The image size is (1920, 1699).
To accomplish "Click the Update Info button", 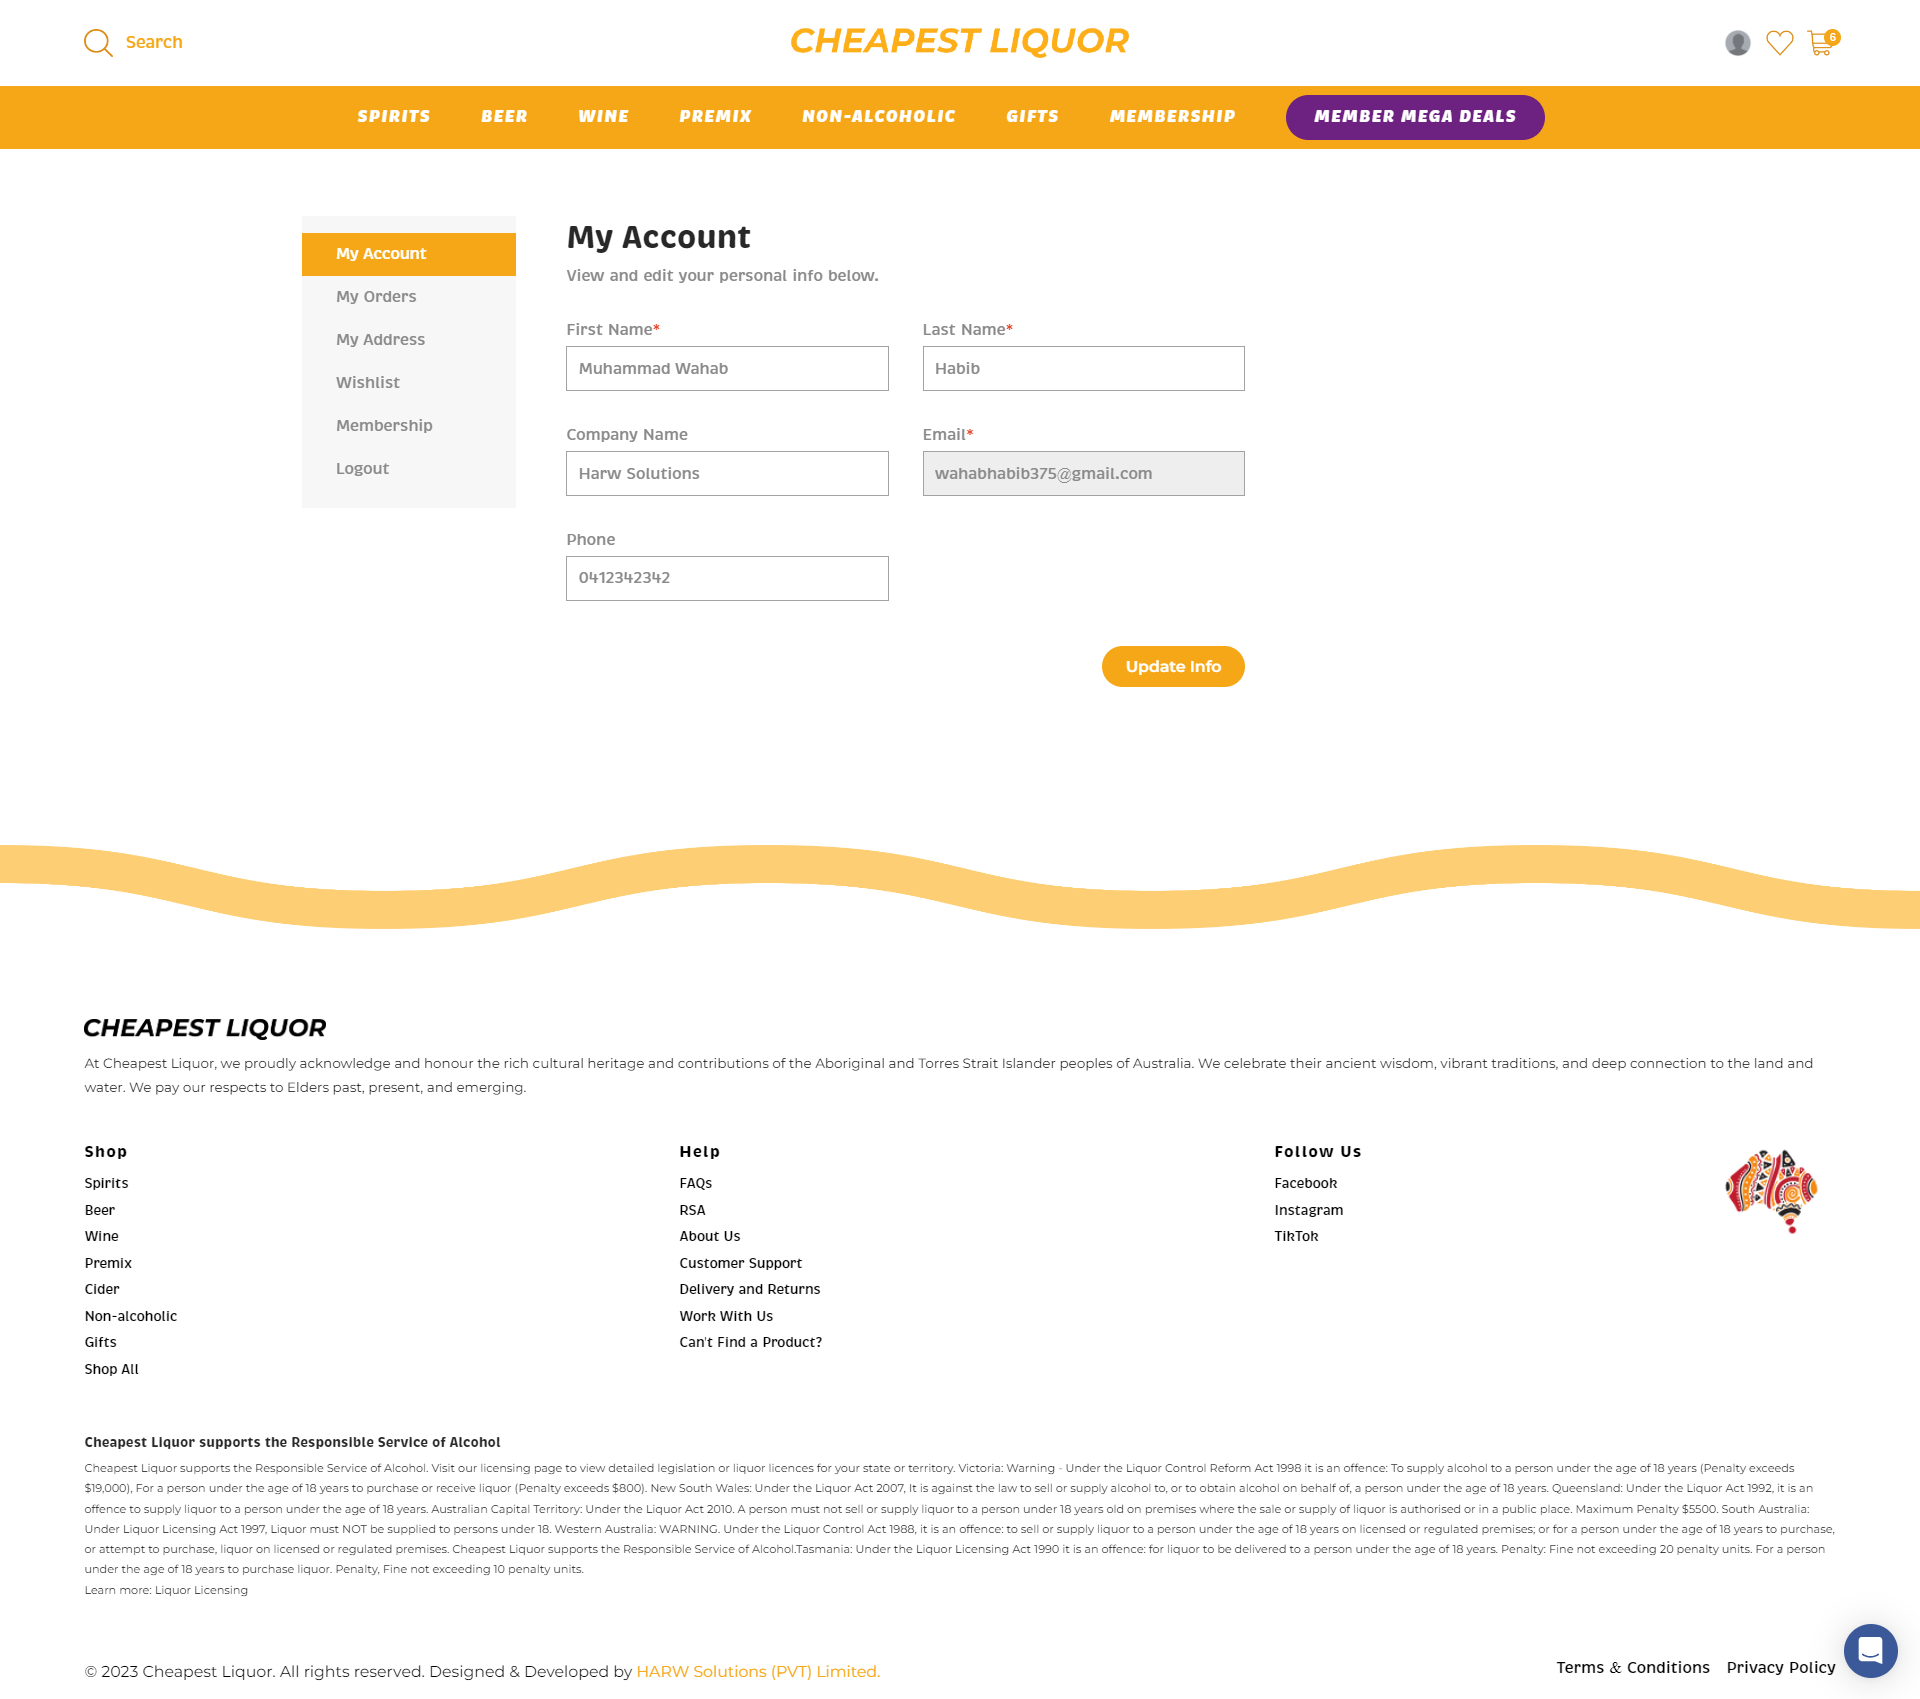I will (x=1173, y=667).
